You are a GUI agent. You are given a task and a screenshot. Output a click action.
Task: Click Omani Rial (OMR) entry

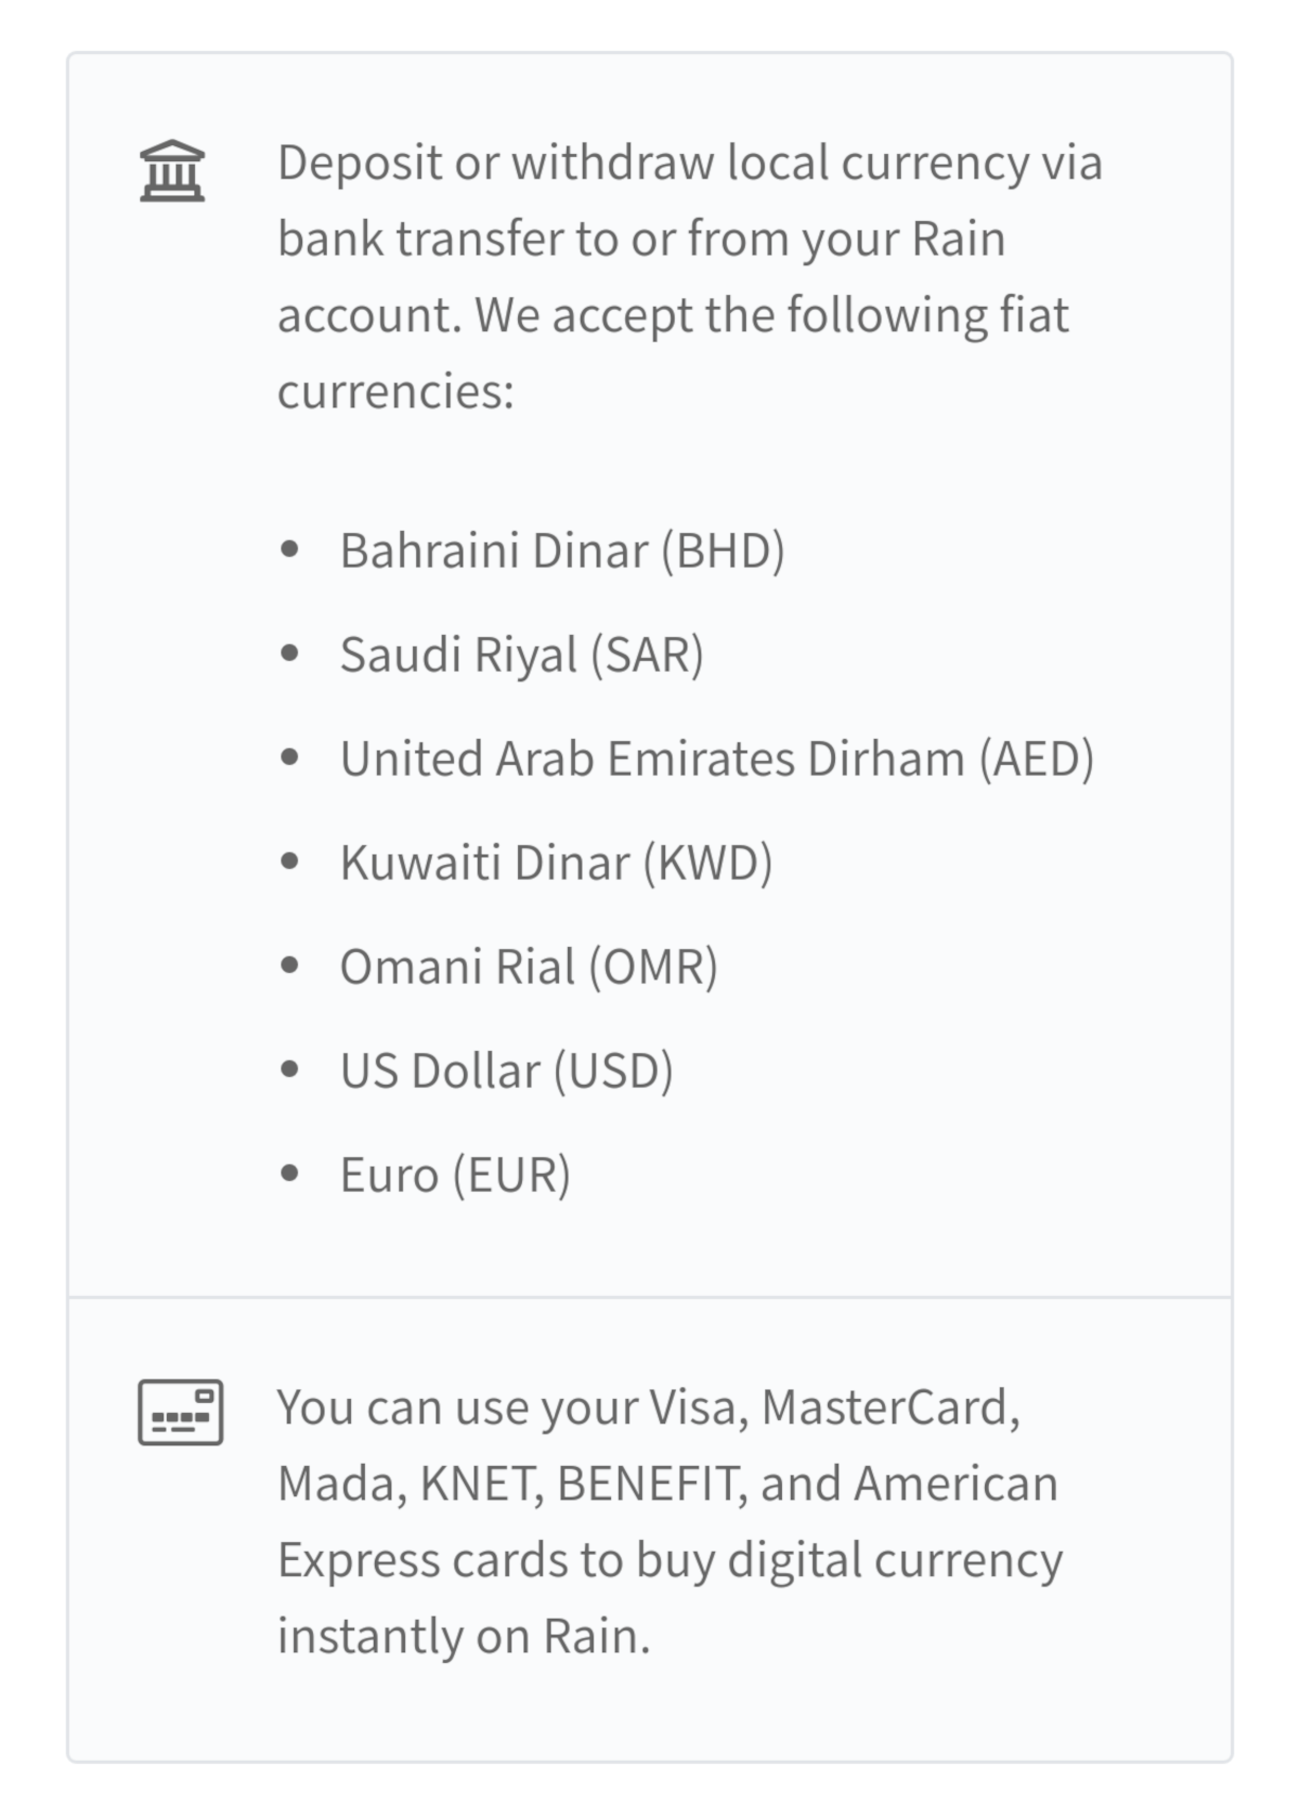coord(529,967)
